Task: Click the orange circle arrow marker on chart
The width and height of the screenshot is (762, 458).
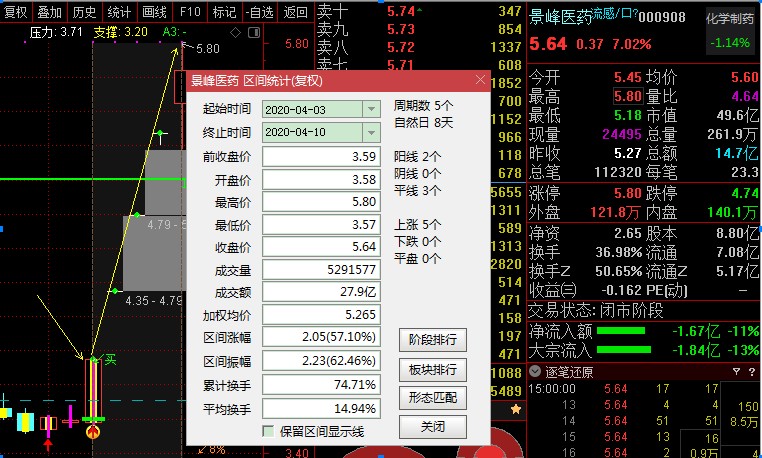Action: tap(93, 432)
